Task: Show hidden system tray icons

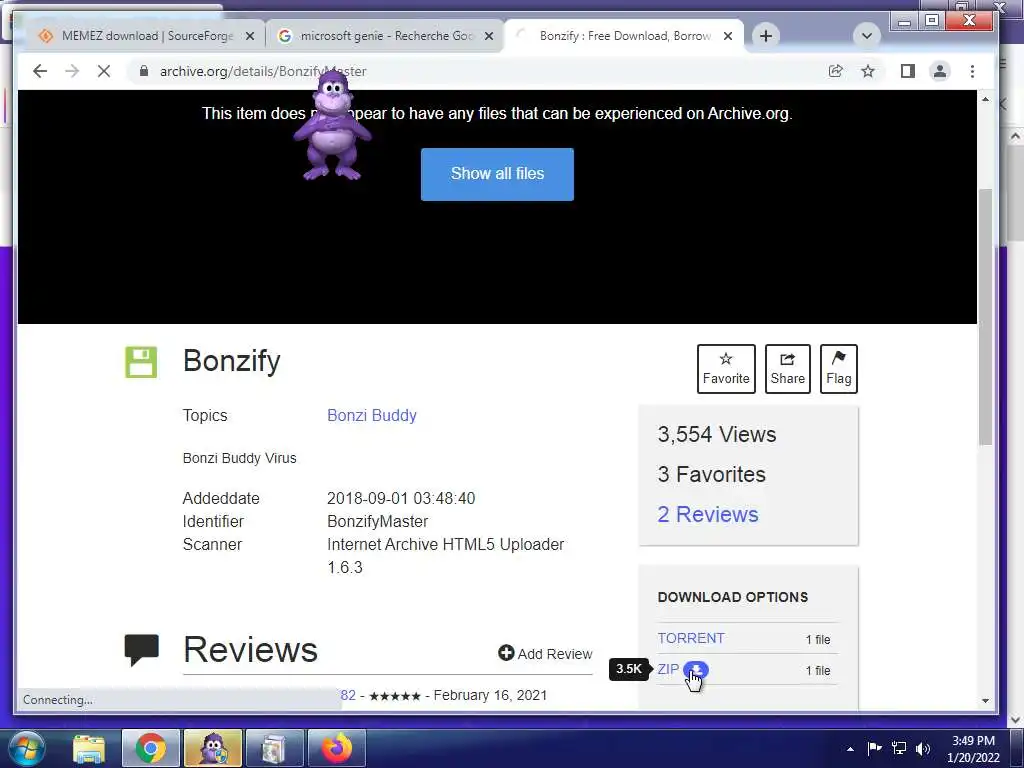Action: pos(850,749)
